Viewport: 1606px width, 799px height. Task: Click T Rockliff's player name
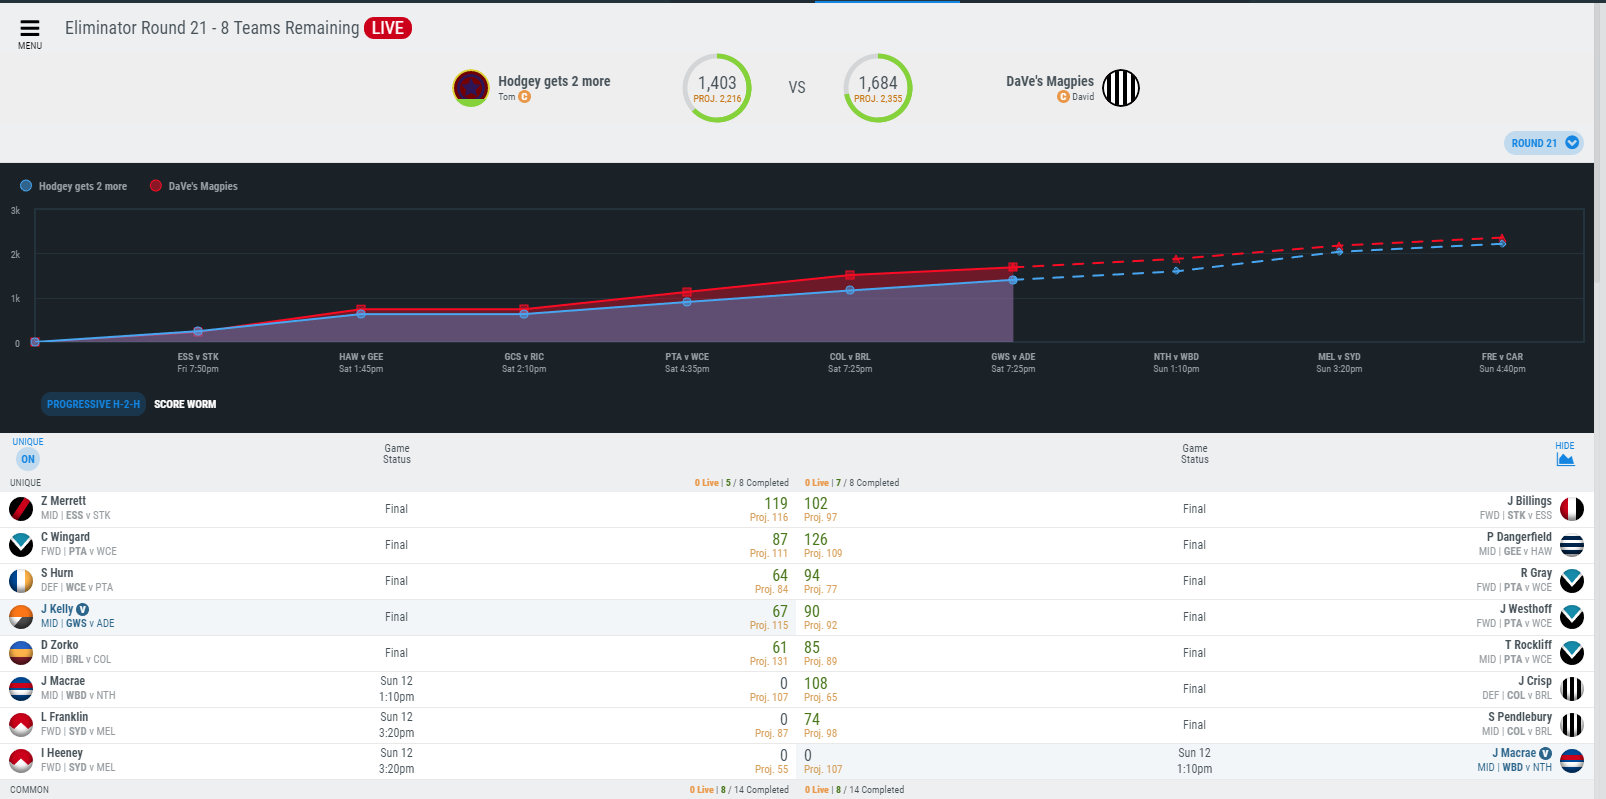(1528, 645)
